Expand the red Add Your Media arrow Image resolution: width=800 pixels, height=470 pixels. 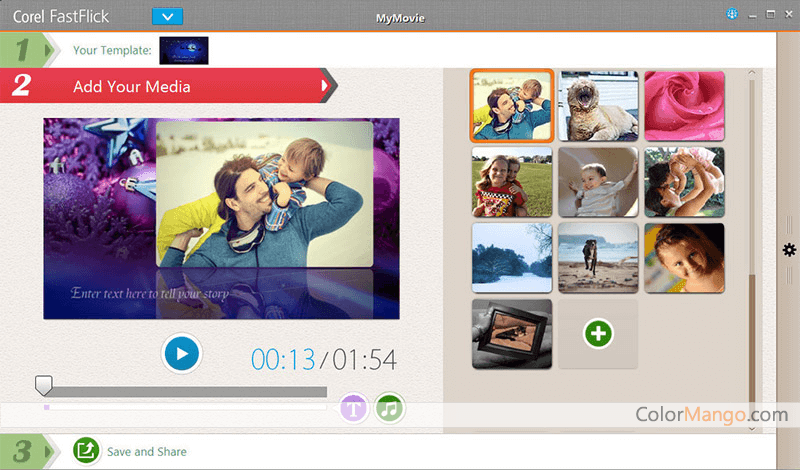[x=325, y=86]
